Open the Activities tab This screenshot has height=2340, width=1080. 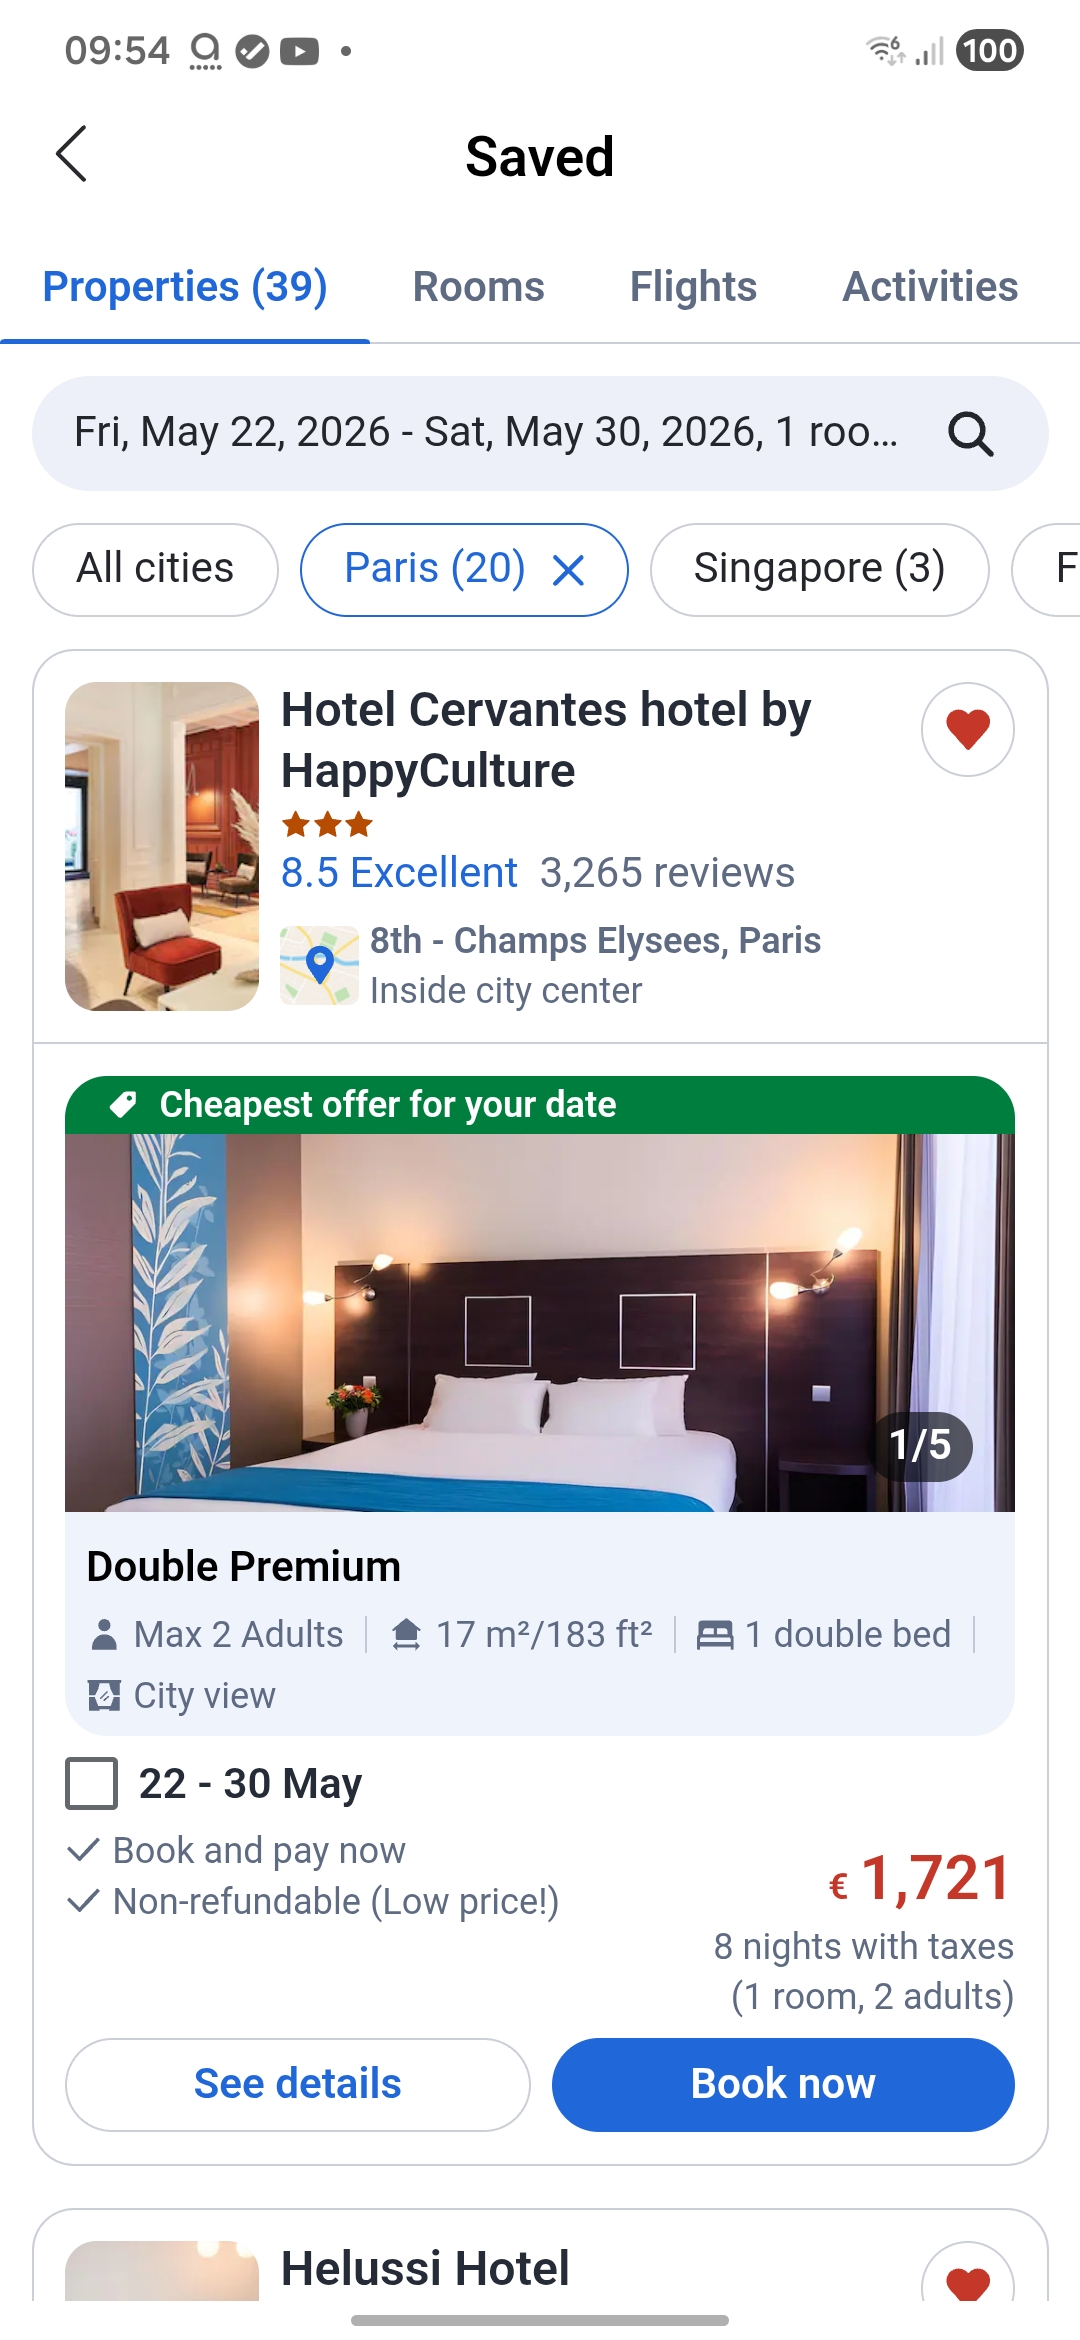pos(930,287)
